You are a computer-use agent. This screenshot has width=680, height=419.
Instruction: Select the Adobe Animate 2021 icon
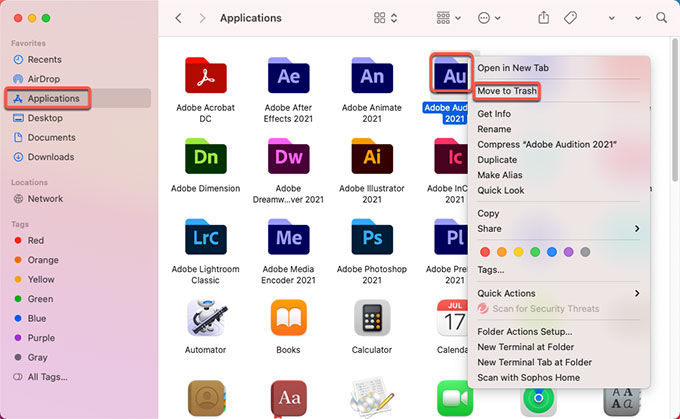coord(371,75)
